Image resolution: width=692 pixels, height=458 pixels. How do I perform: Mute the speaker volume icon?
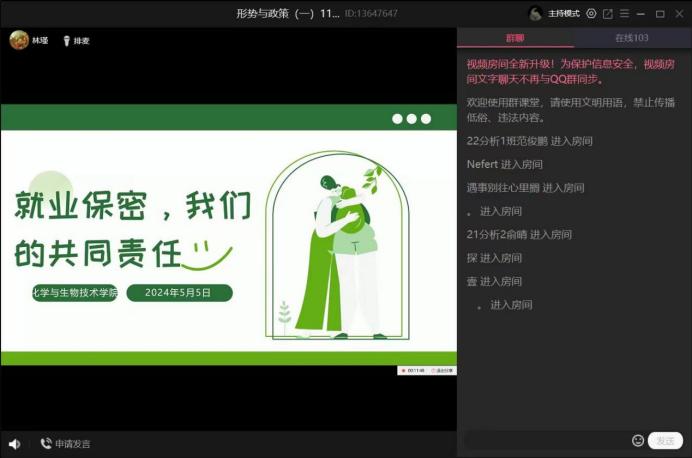coord(14,444)
